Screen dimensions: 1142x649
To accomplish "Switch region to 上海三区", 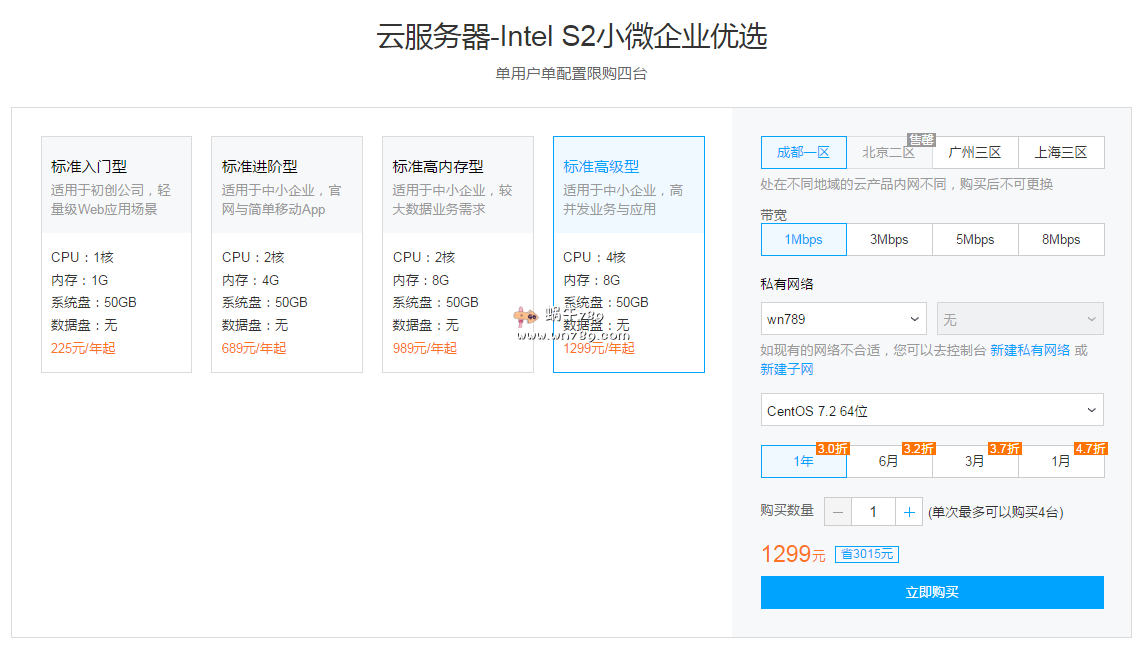I will tap(1061, 152).
